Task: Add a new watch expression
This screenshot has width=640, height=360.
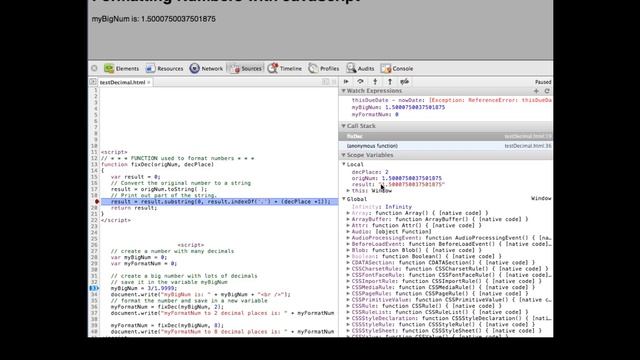Action: pos(536,91)
